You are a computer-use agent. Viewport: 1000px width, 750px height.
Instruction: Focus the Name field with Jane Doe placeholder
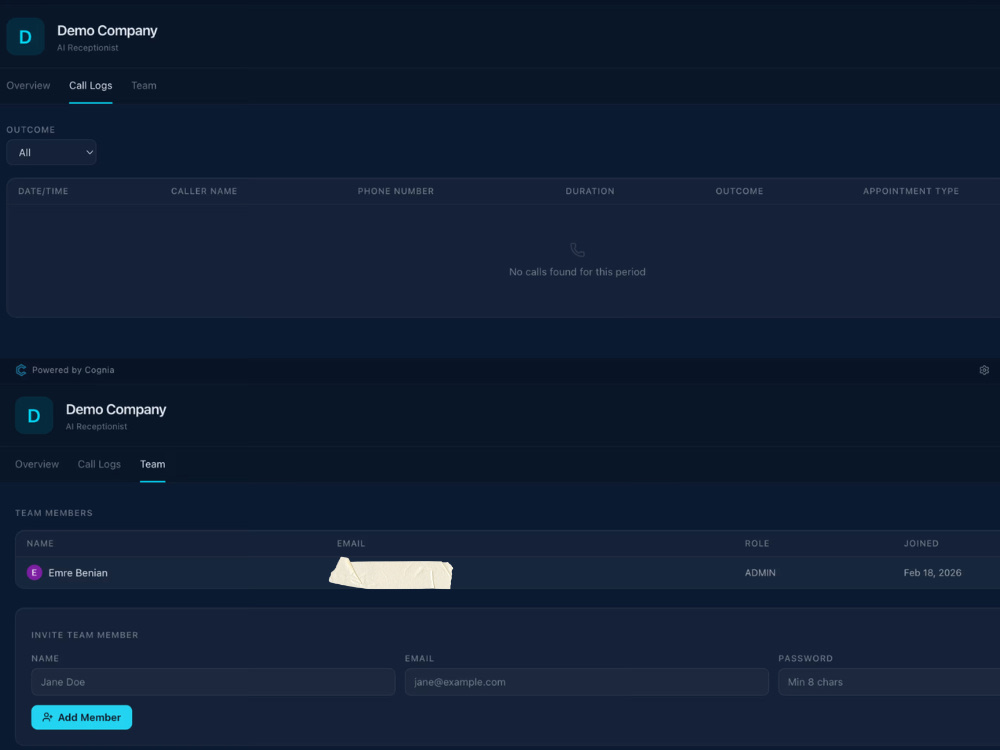213,682
